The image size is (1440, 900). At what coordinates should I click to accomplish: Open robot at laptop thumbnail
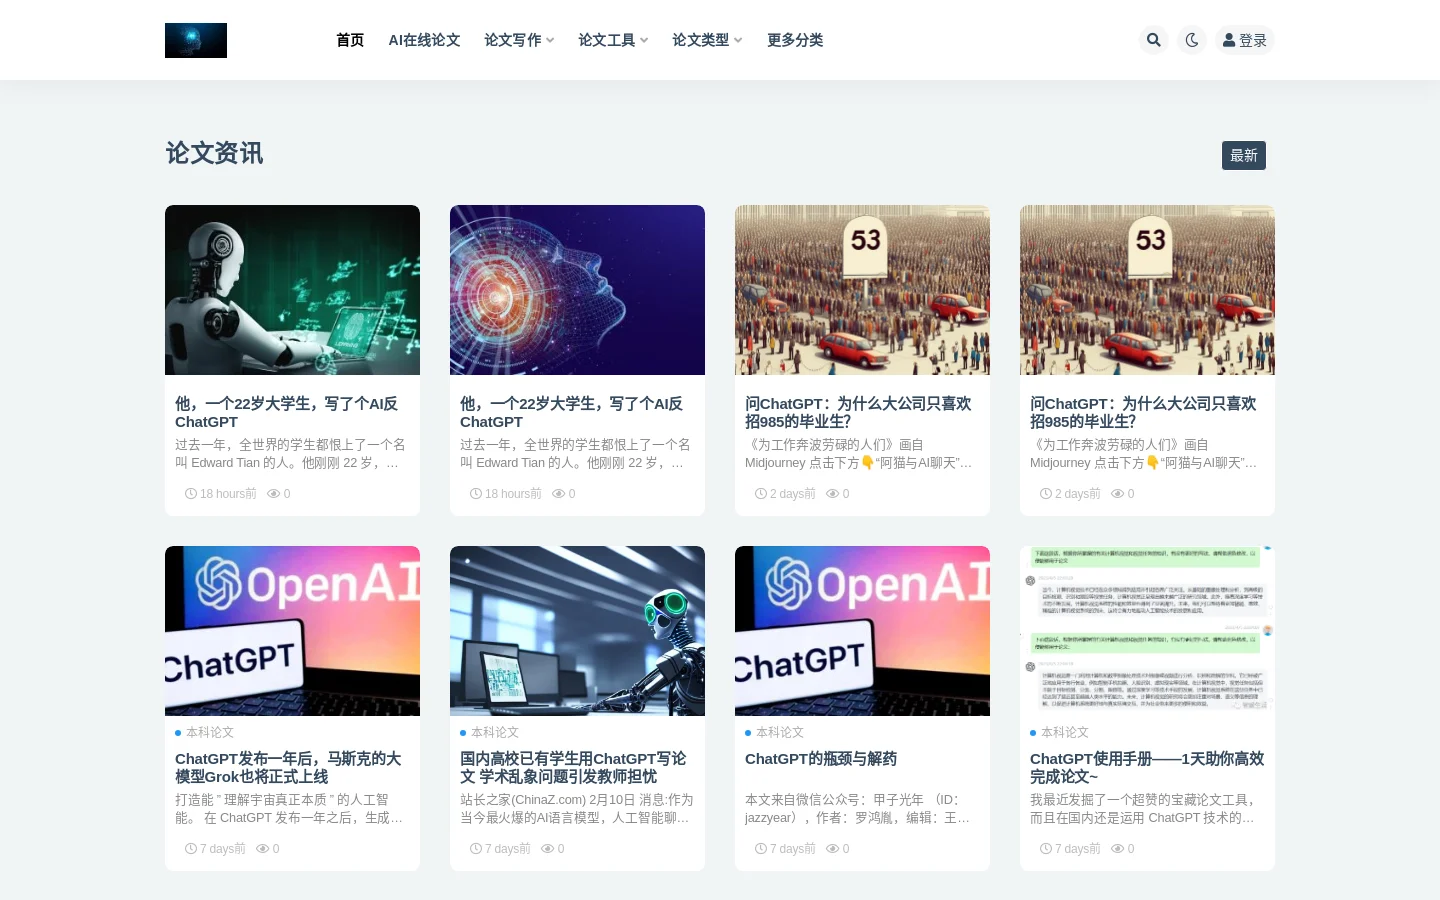coord(577,631)
